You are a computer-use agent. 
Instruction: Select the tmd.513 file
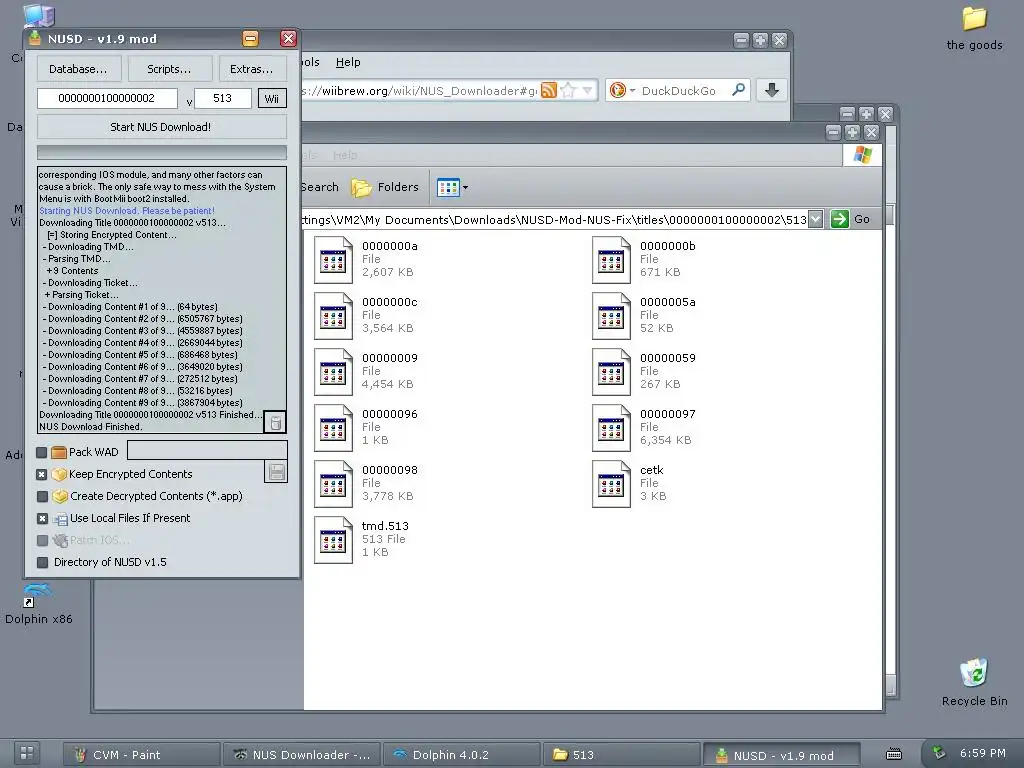(x=361, y=540)
